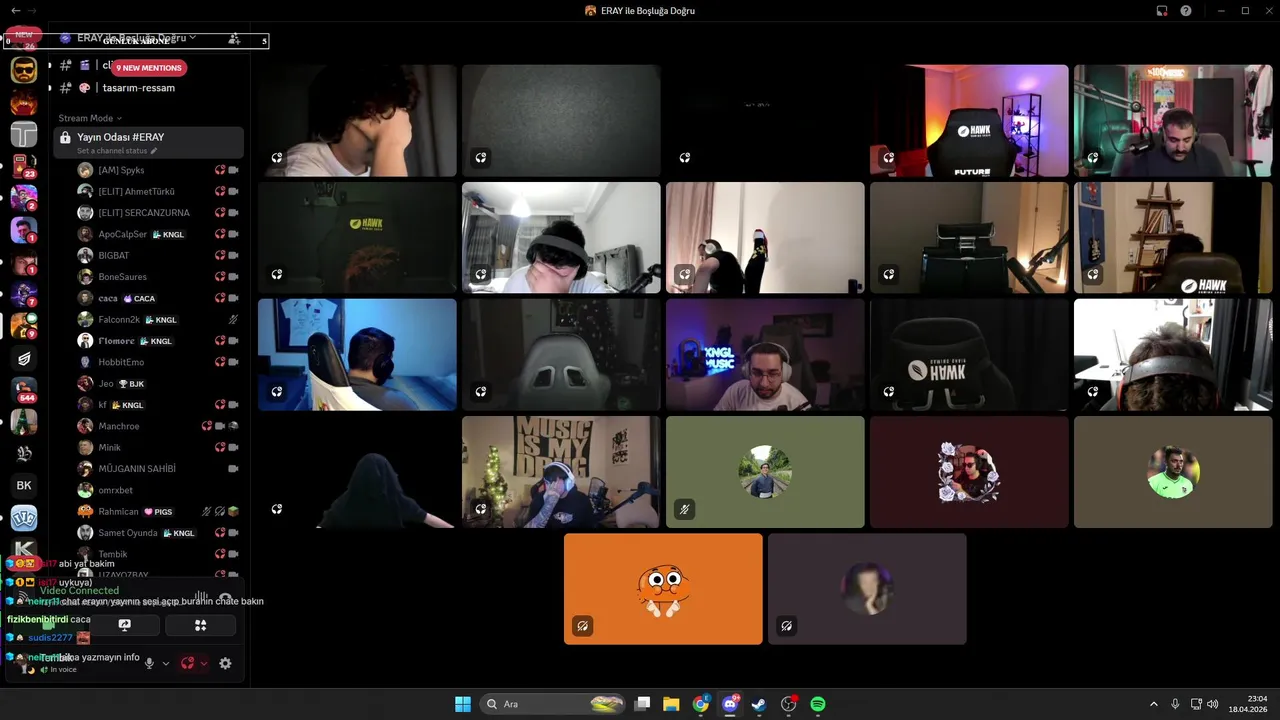This screenshot has width=1280, height=720.
Task: Open the server icon with badge 544
Action: coord(24,390)
